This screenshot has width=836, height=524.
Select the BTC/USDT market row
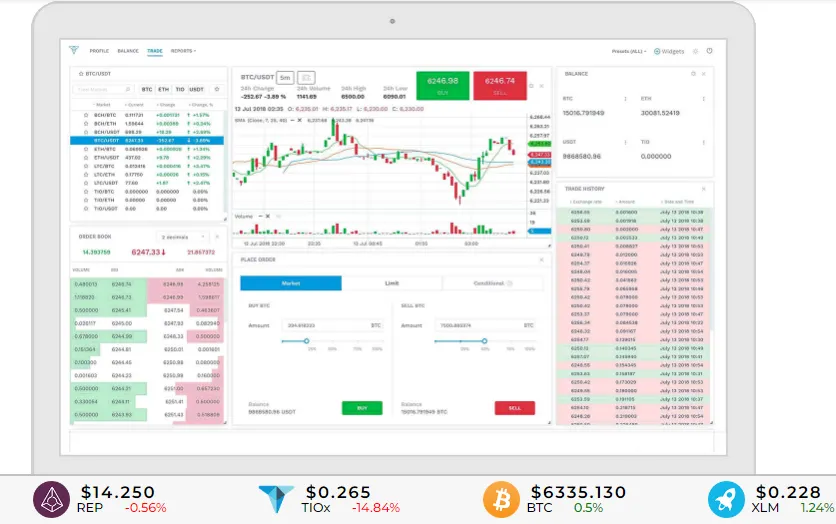click(x=147, y=141)
